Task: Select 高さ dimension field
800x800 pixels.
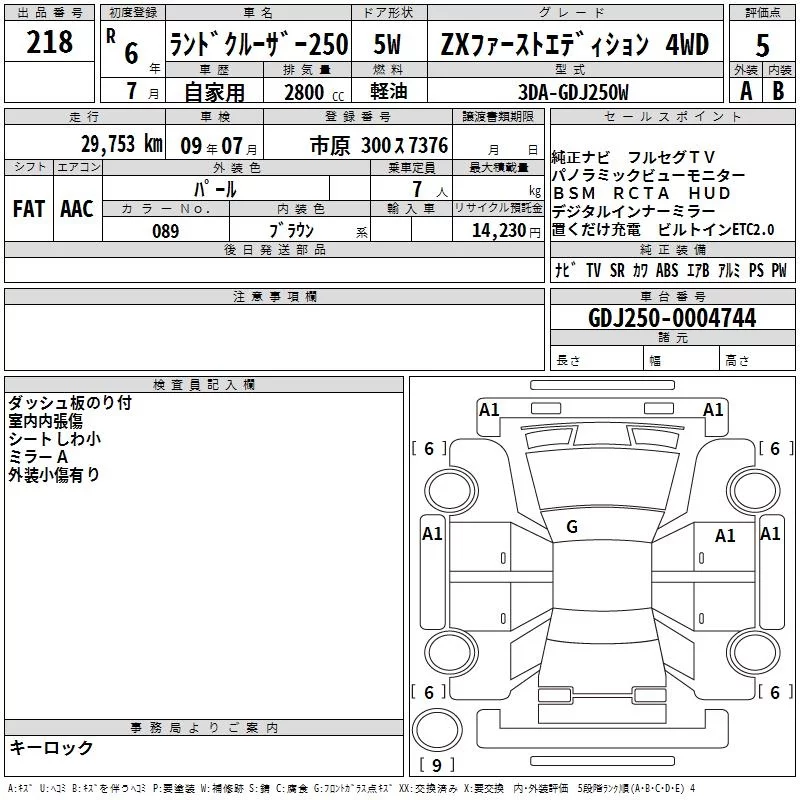Action: (757, 359)
